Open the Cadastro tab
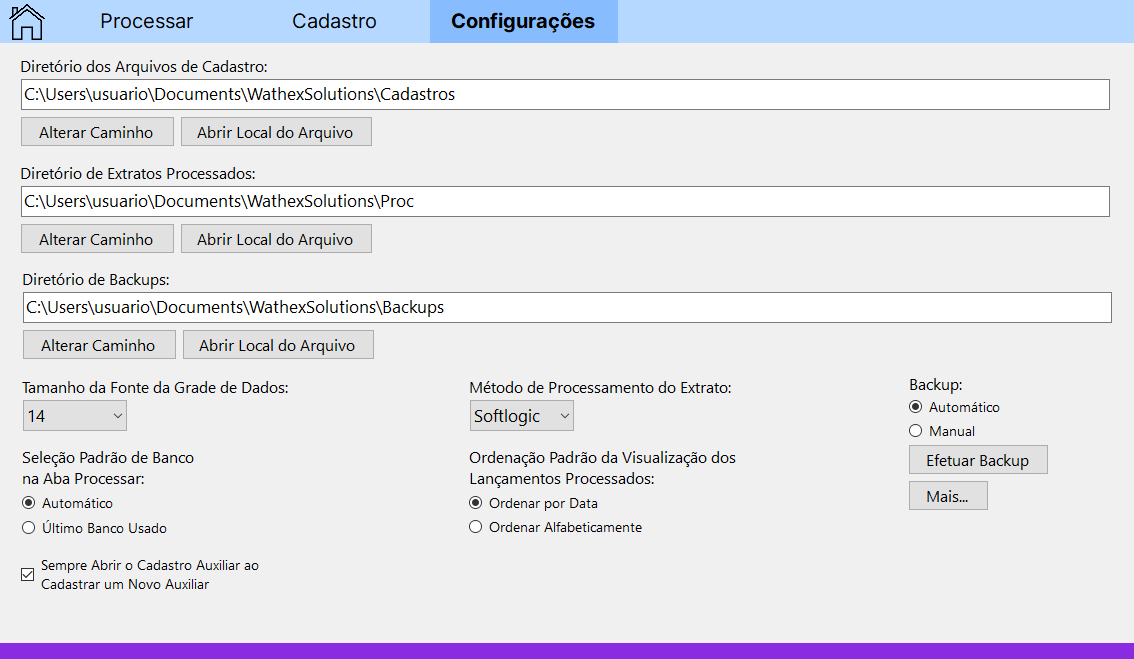Image resolution: width=1134 pixels, height=659 pixels. tap(334, 21)
